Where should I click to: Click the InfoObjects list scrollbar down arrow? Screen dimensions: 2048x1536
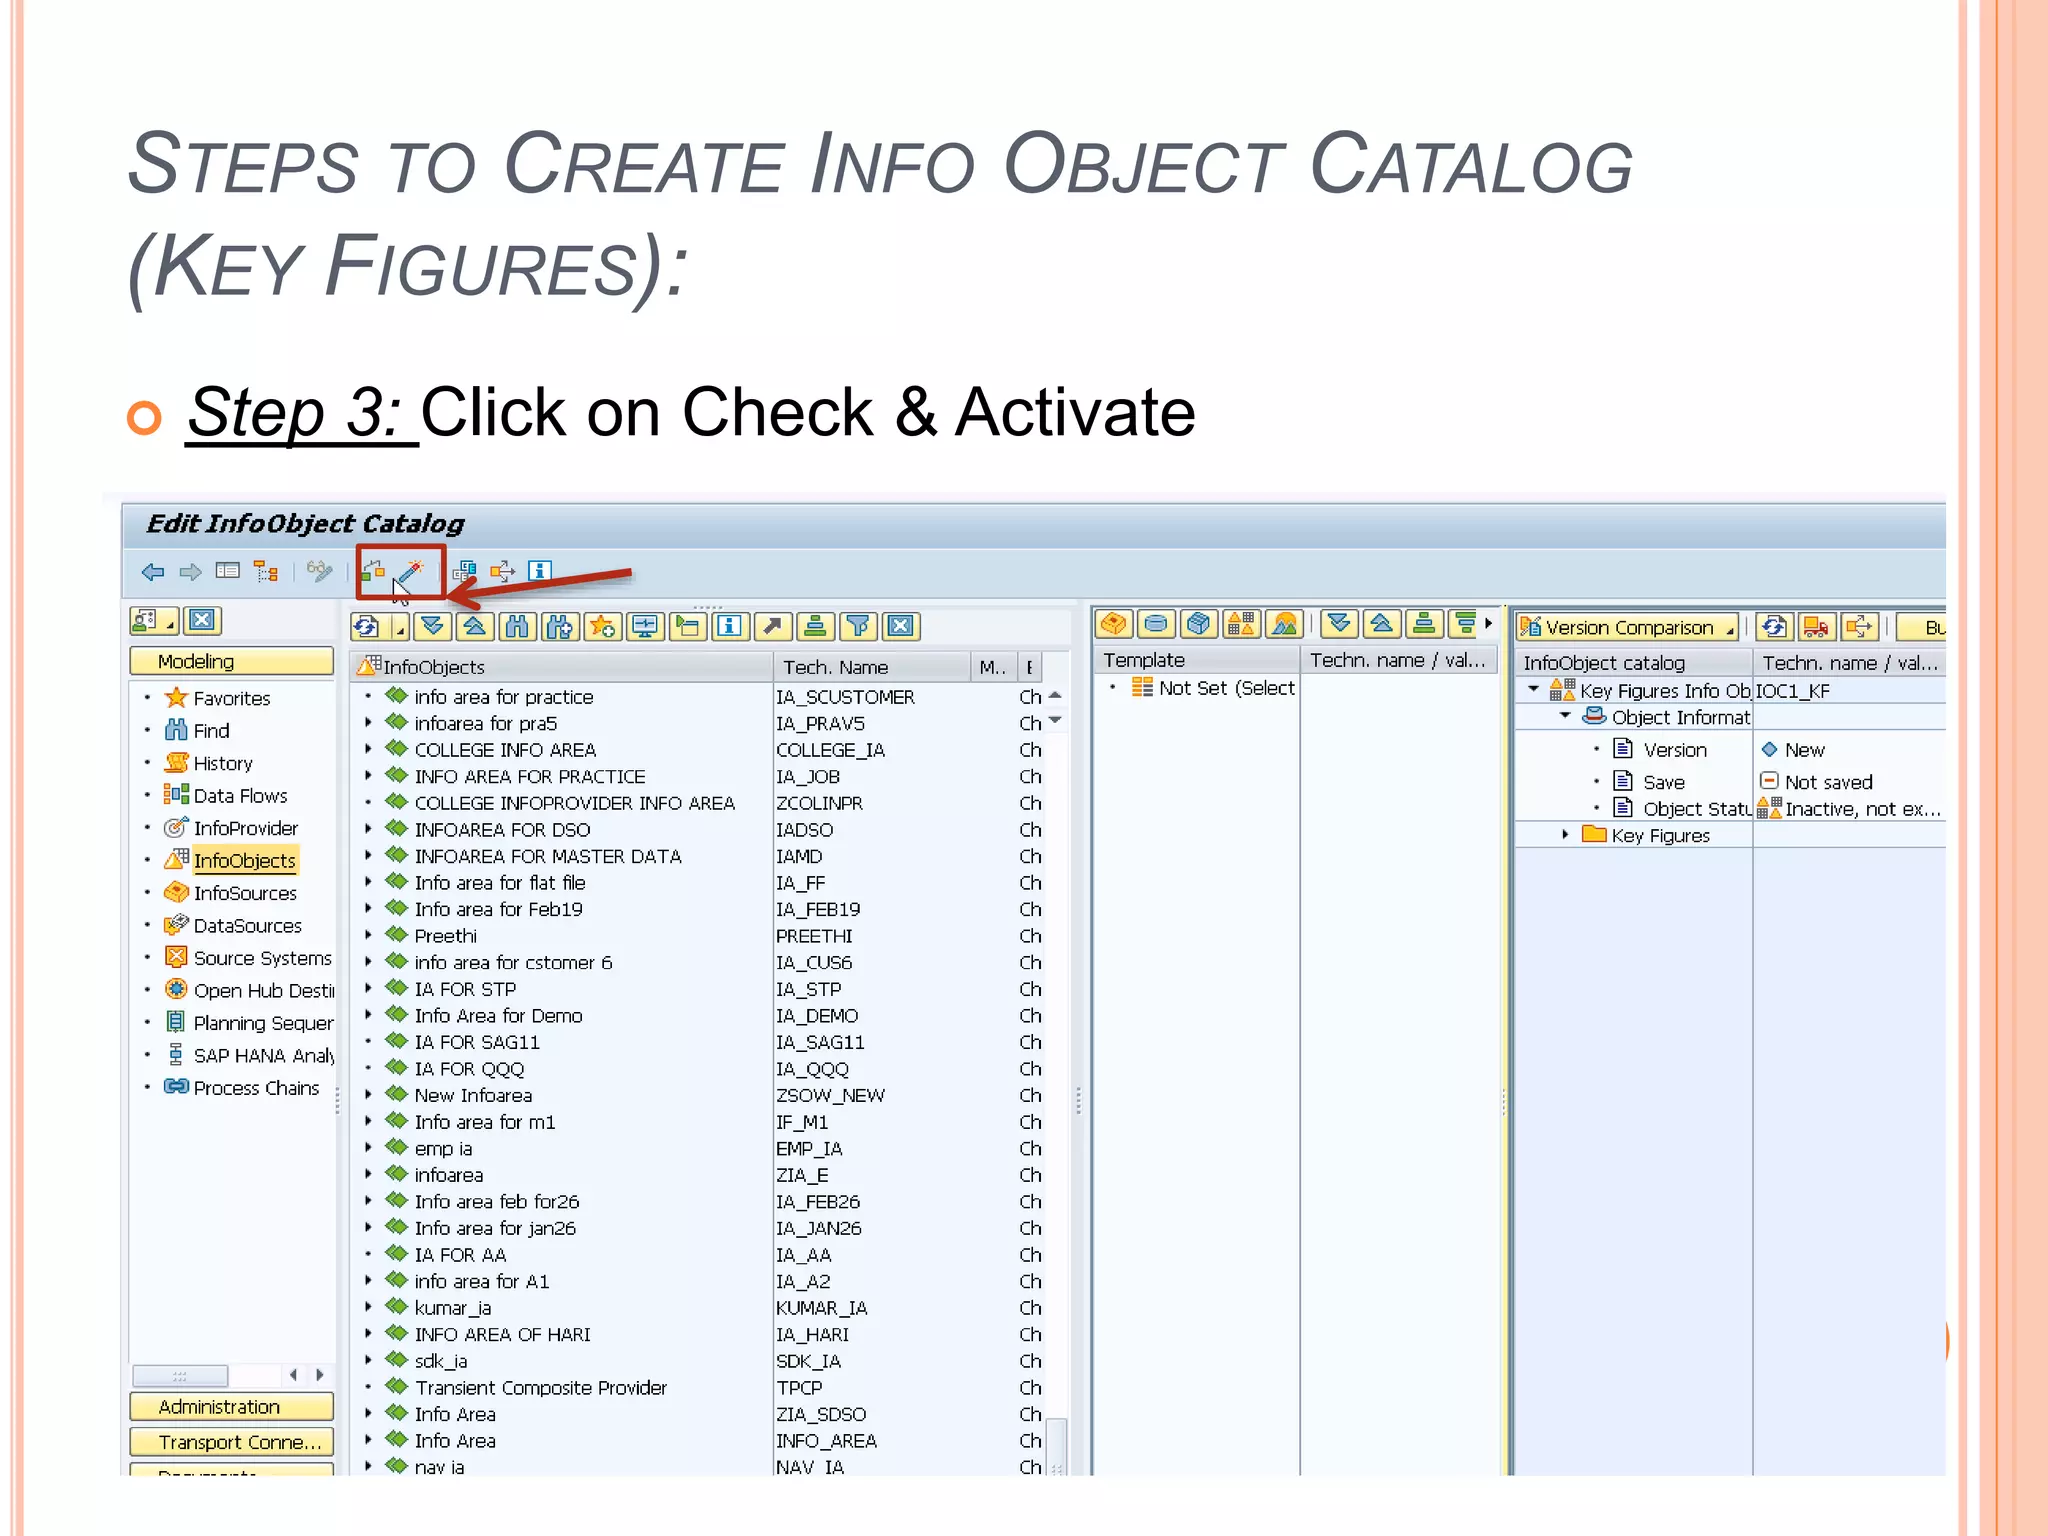pyautogui.click(x=1056, y=720)
